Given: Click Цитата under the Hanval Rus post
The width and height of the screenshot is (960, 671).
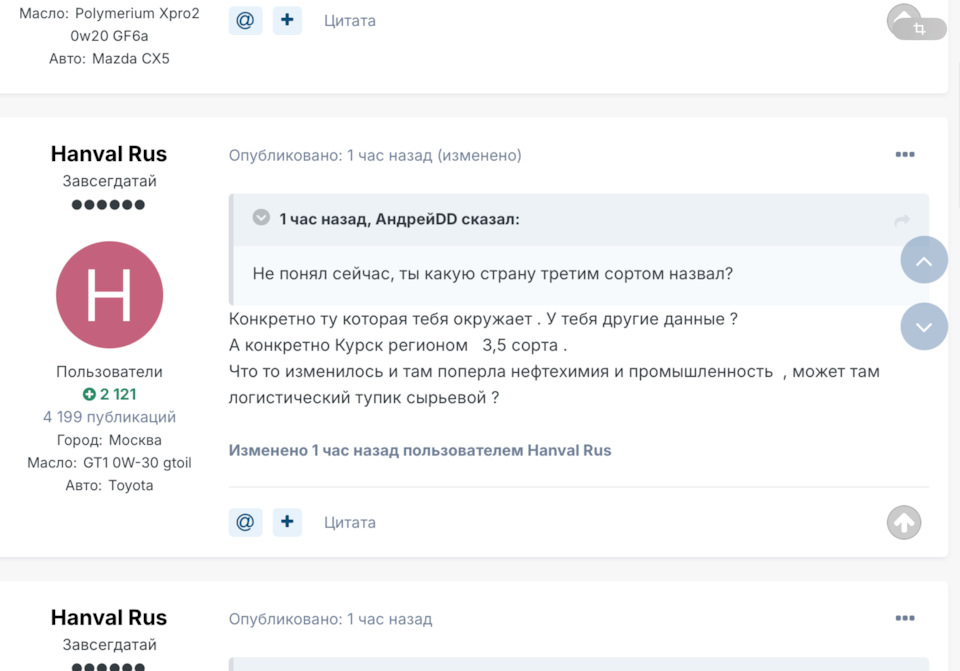Looking at the screenshot, I should (x=350, y=522).
